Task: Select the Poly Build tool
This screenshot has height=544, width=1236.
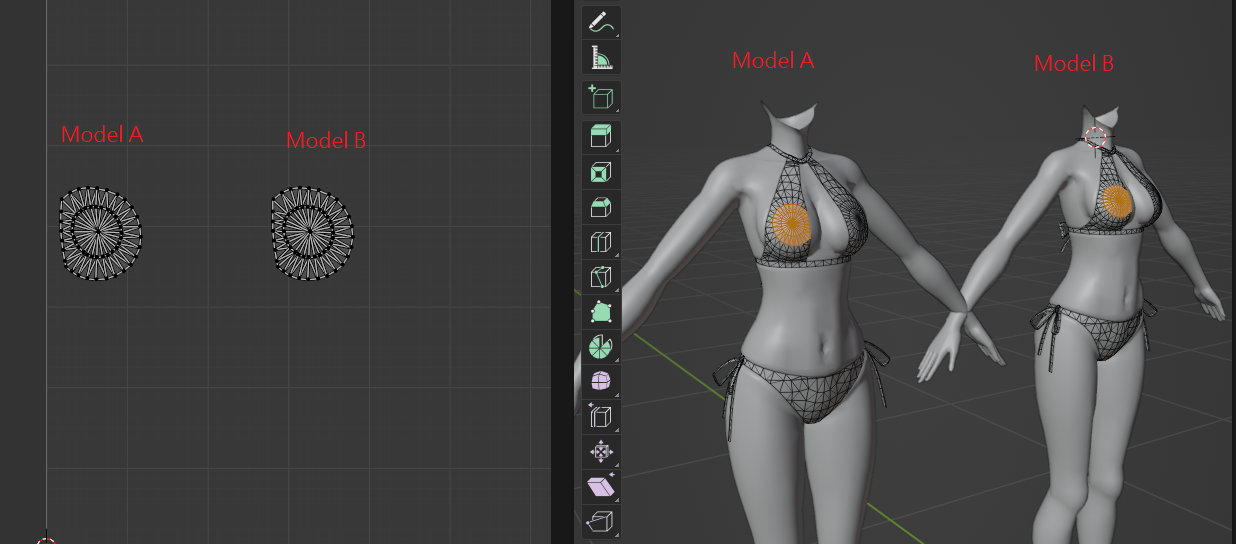Action: [x=601, y=312]
